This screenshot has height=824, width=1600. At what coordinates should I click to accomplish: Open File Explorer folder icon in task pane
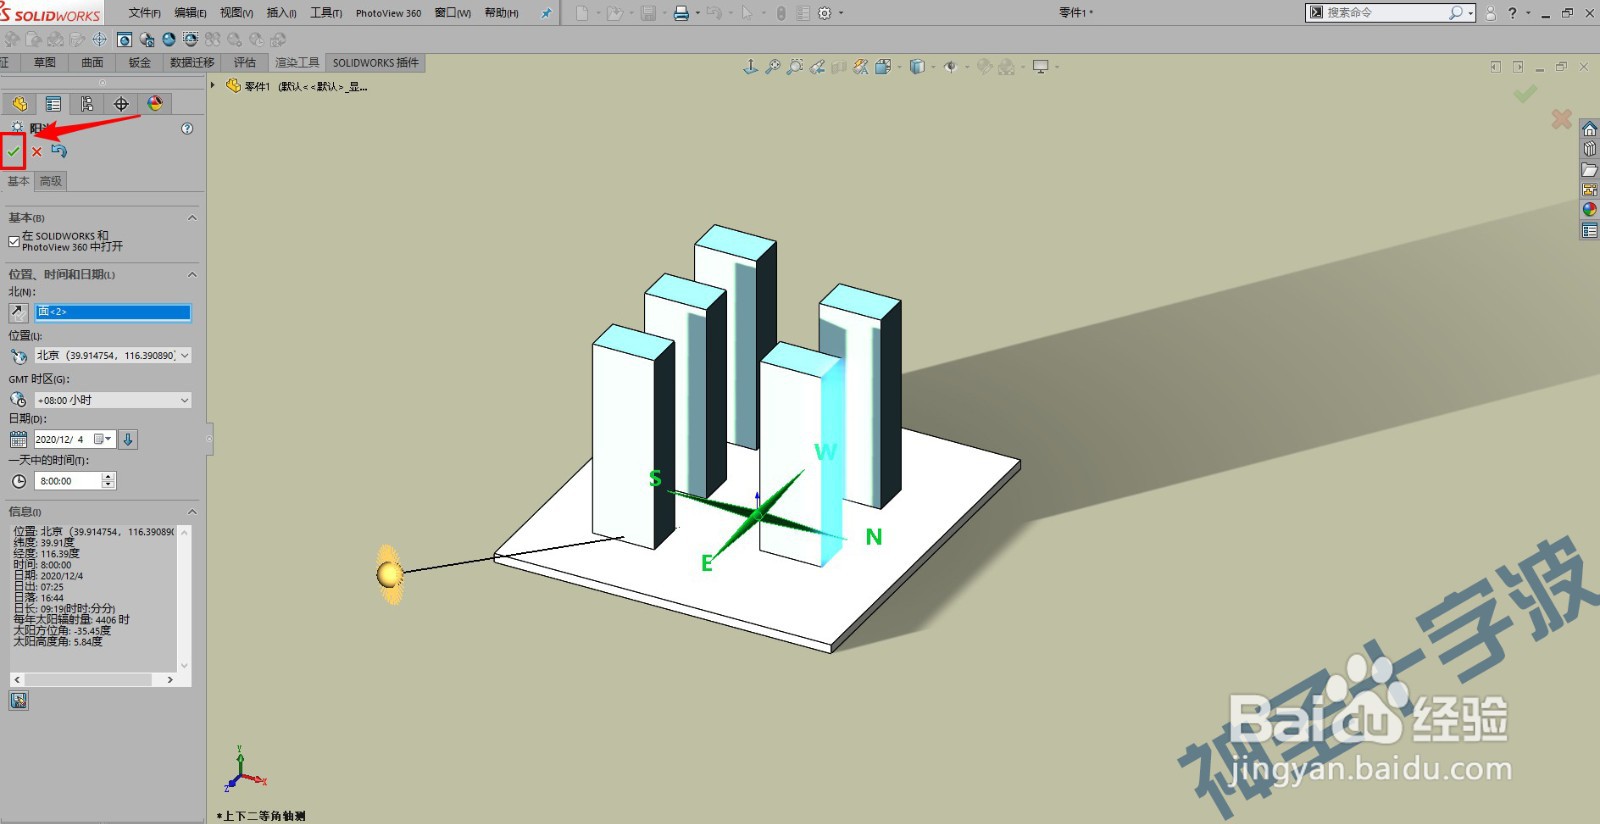click(x=1589, y=170)
